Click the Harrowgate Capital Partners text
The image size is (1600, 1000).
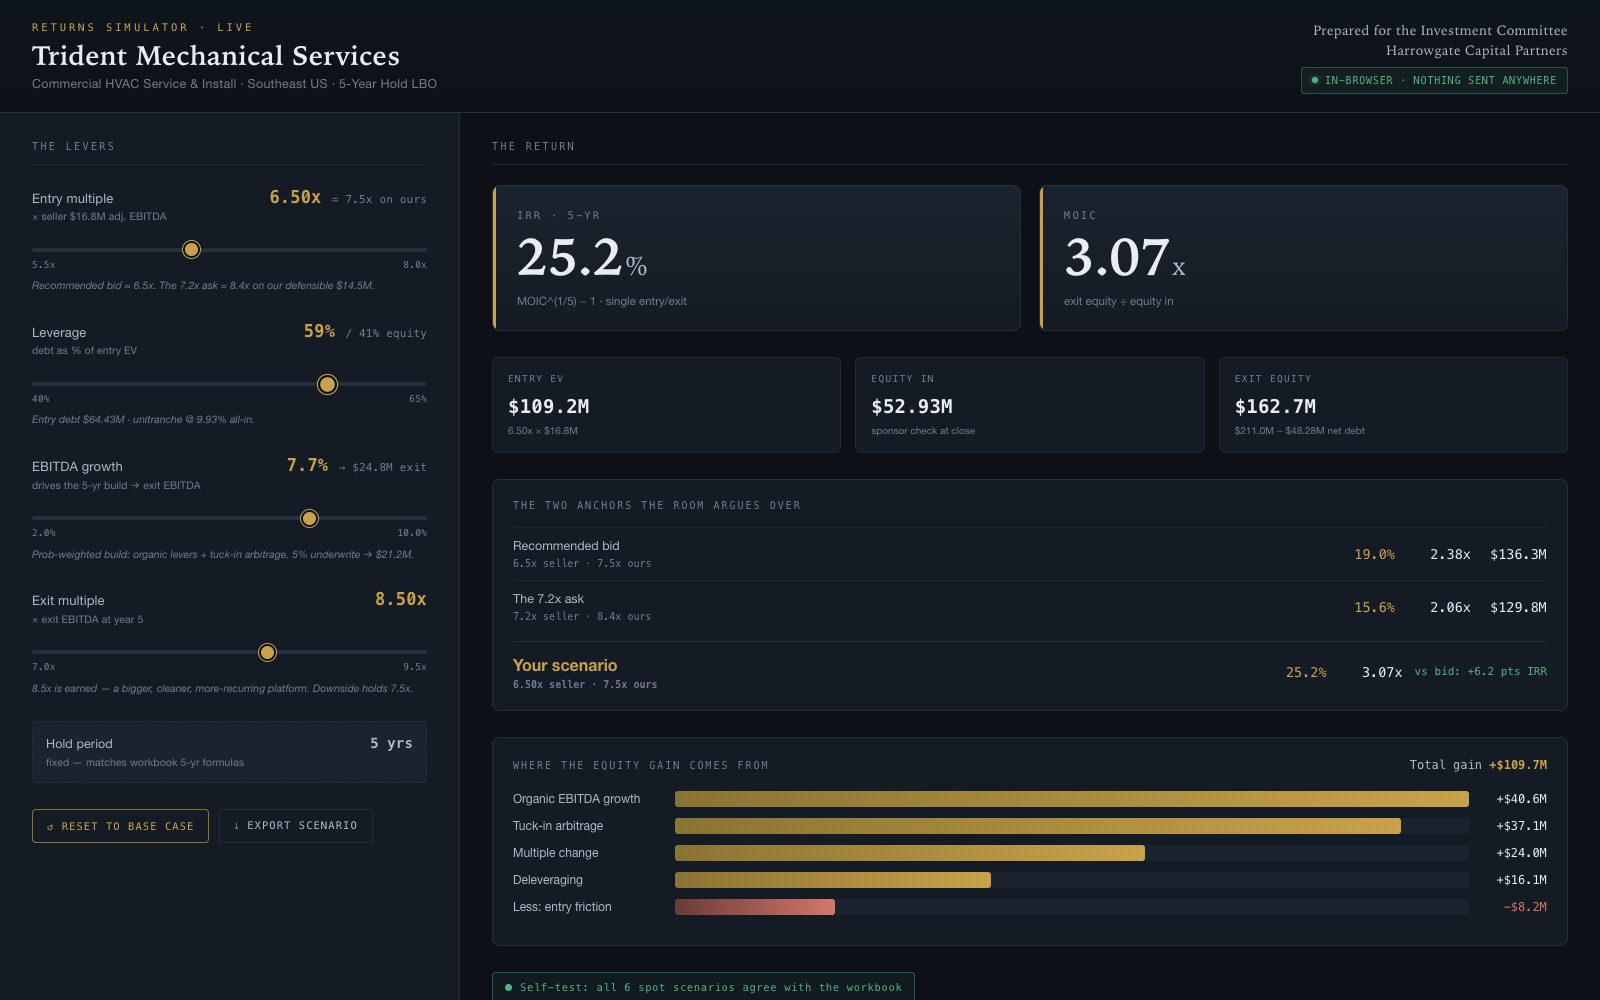[1476, 51]
